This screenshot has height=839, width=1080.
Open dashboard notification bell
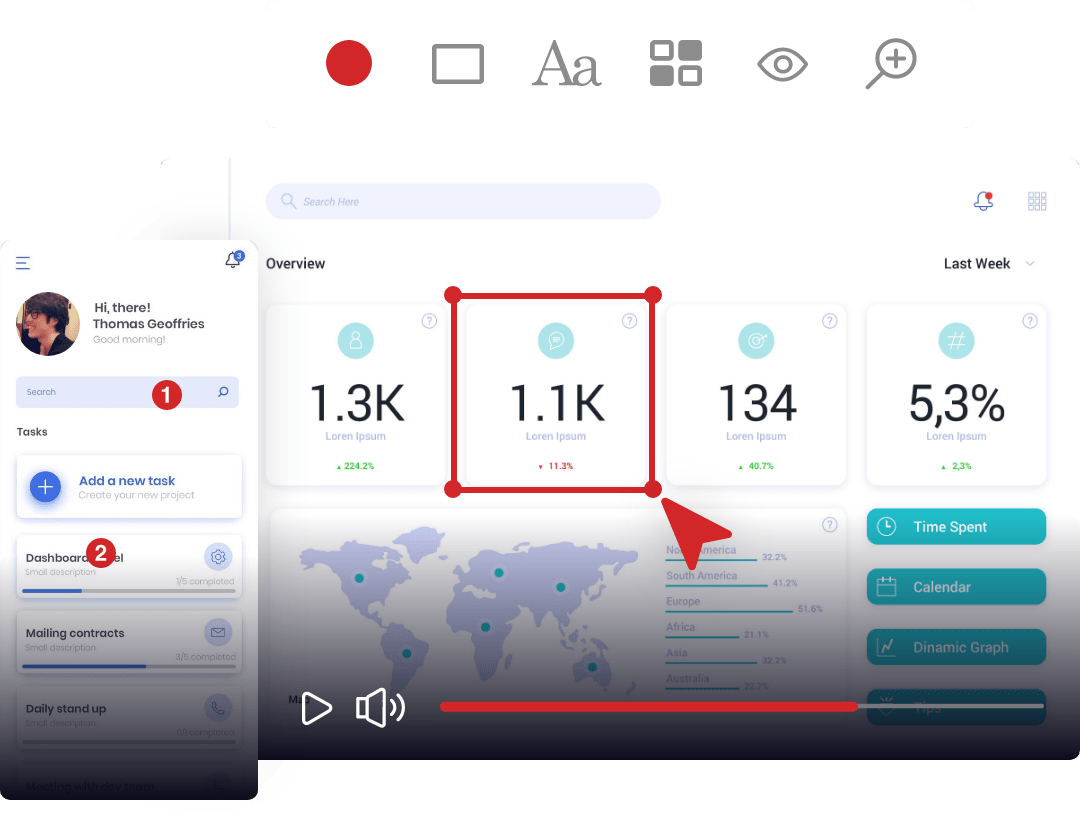983,202
